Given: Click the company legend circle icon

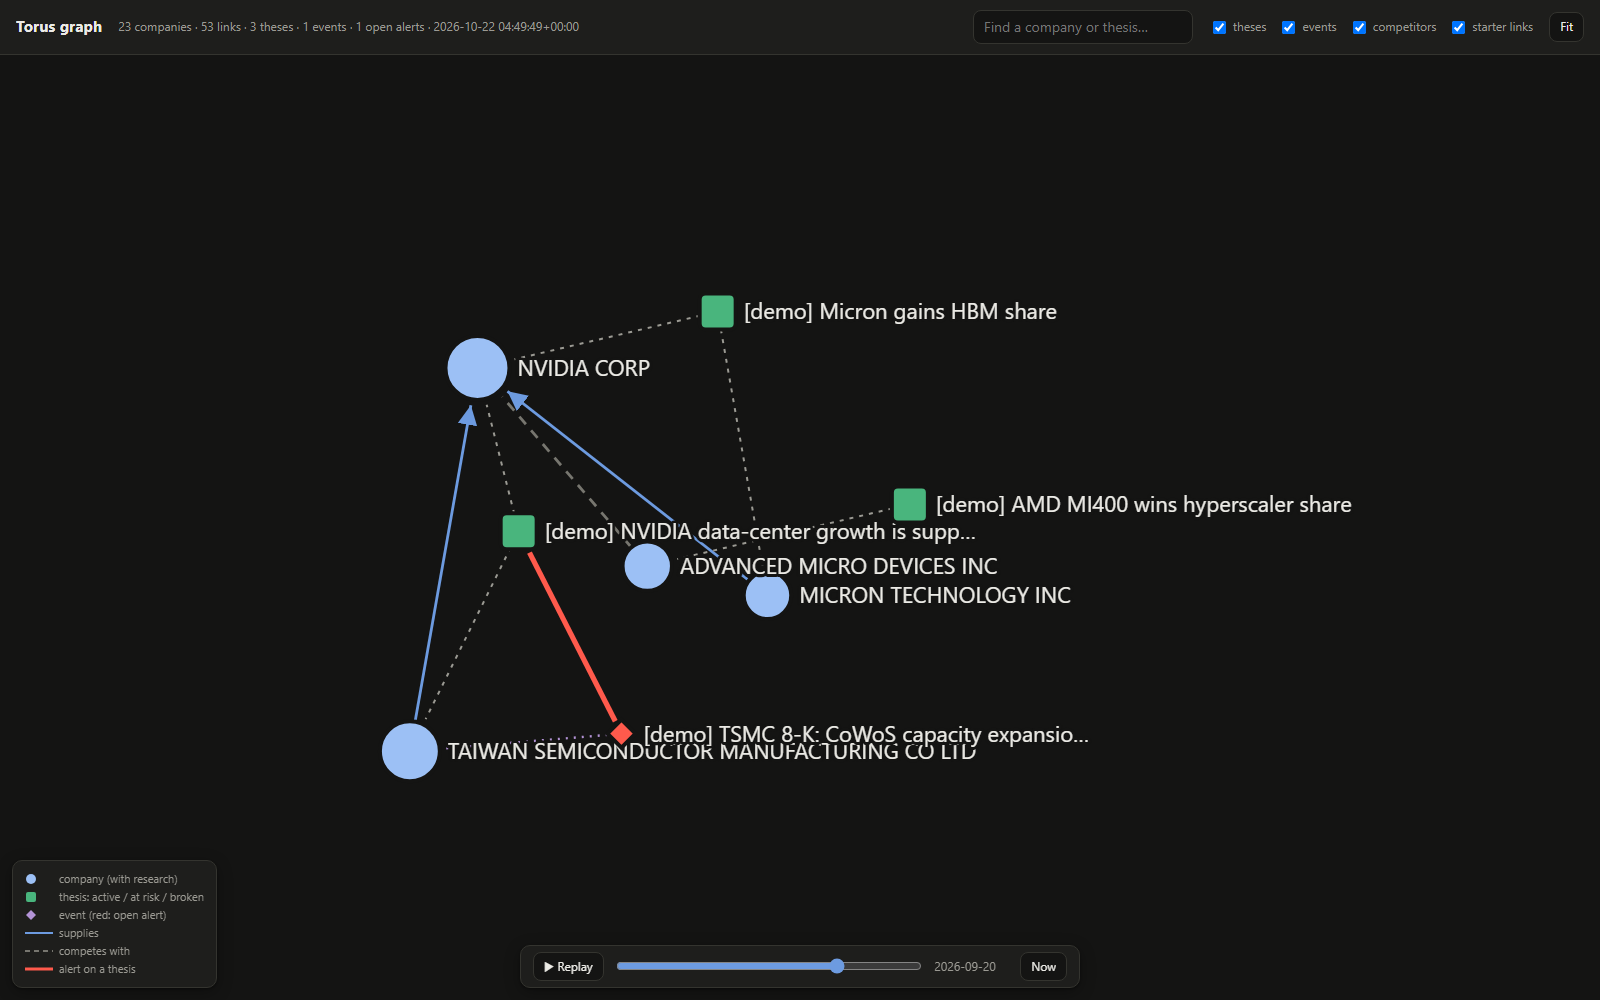Looking at the screenshot, I should (x=31, y=879).
